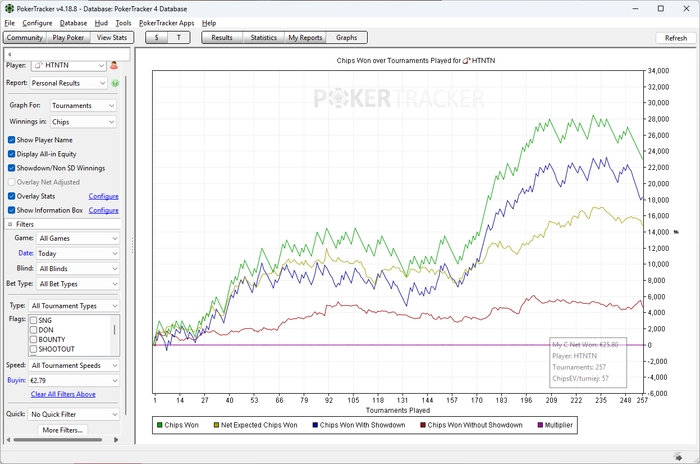Screen dimensions: 700x464
Task: Open the Database menu
Action: [73, 23]
